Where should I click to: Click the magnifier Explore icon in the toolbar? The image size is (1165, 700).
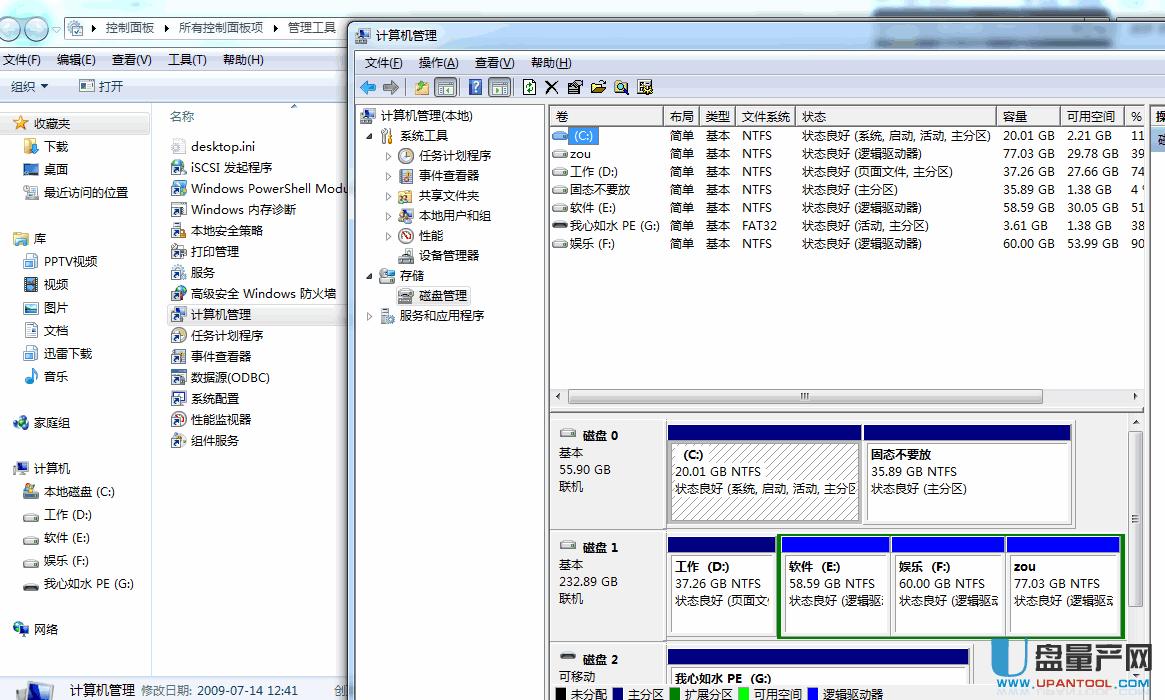621,87
